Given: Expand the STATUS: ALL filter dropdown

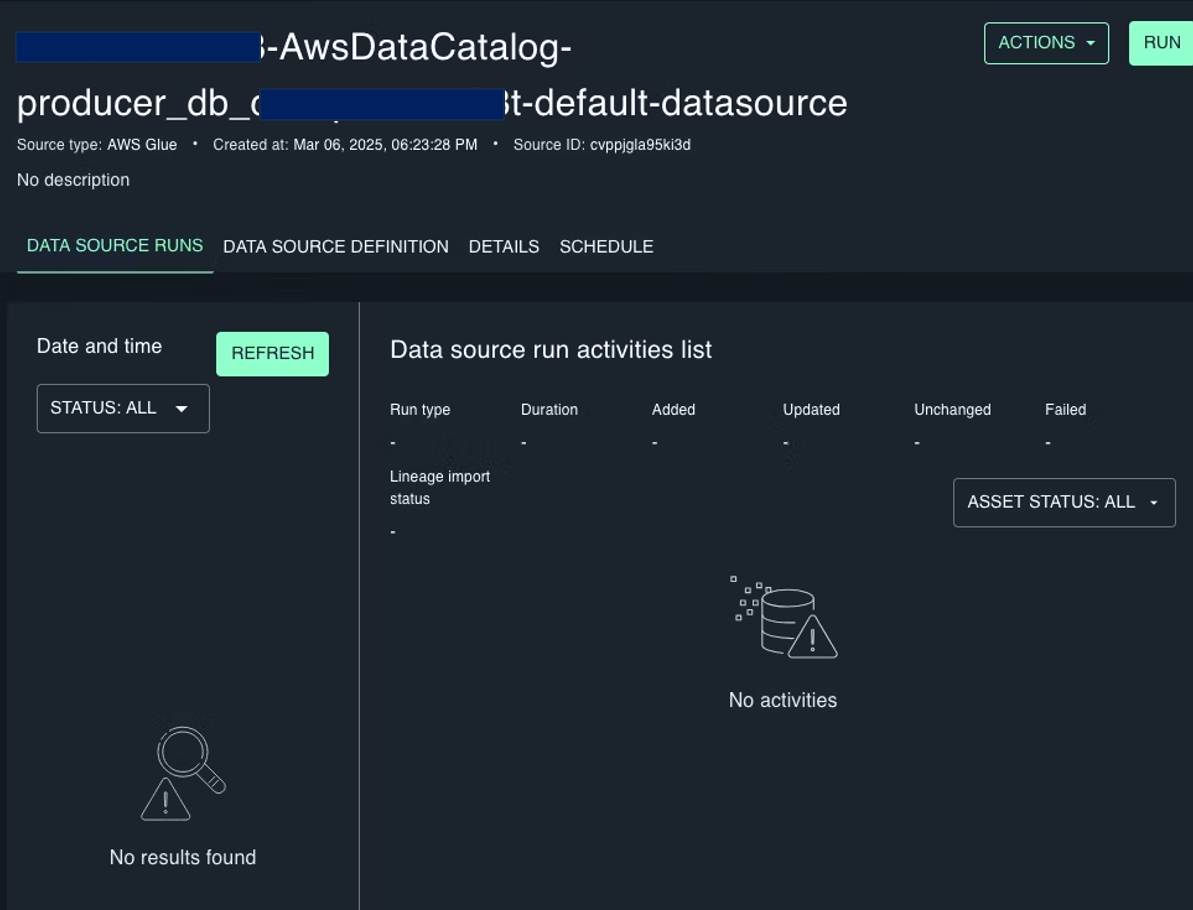Looking at the screenshot, I should coord(123,409).
